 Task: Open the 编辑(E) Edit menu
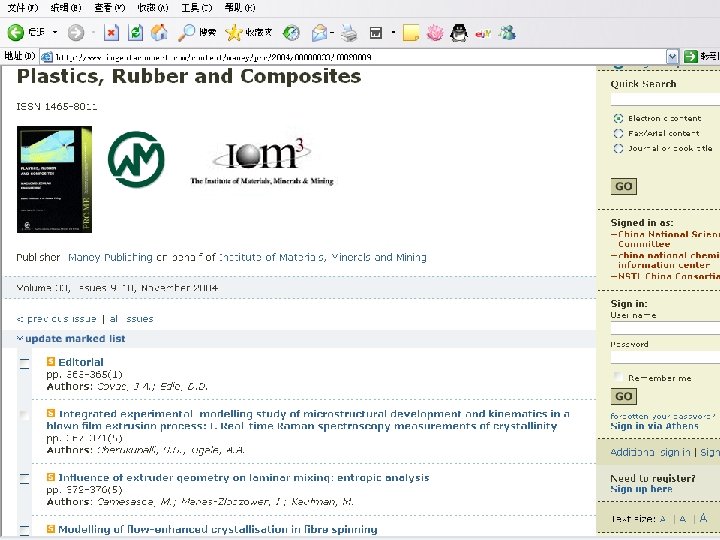click(x=66, y=7)
